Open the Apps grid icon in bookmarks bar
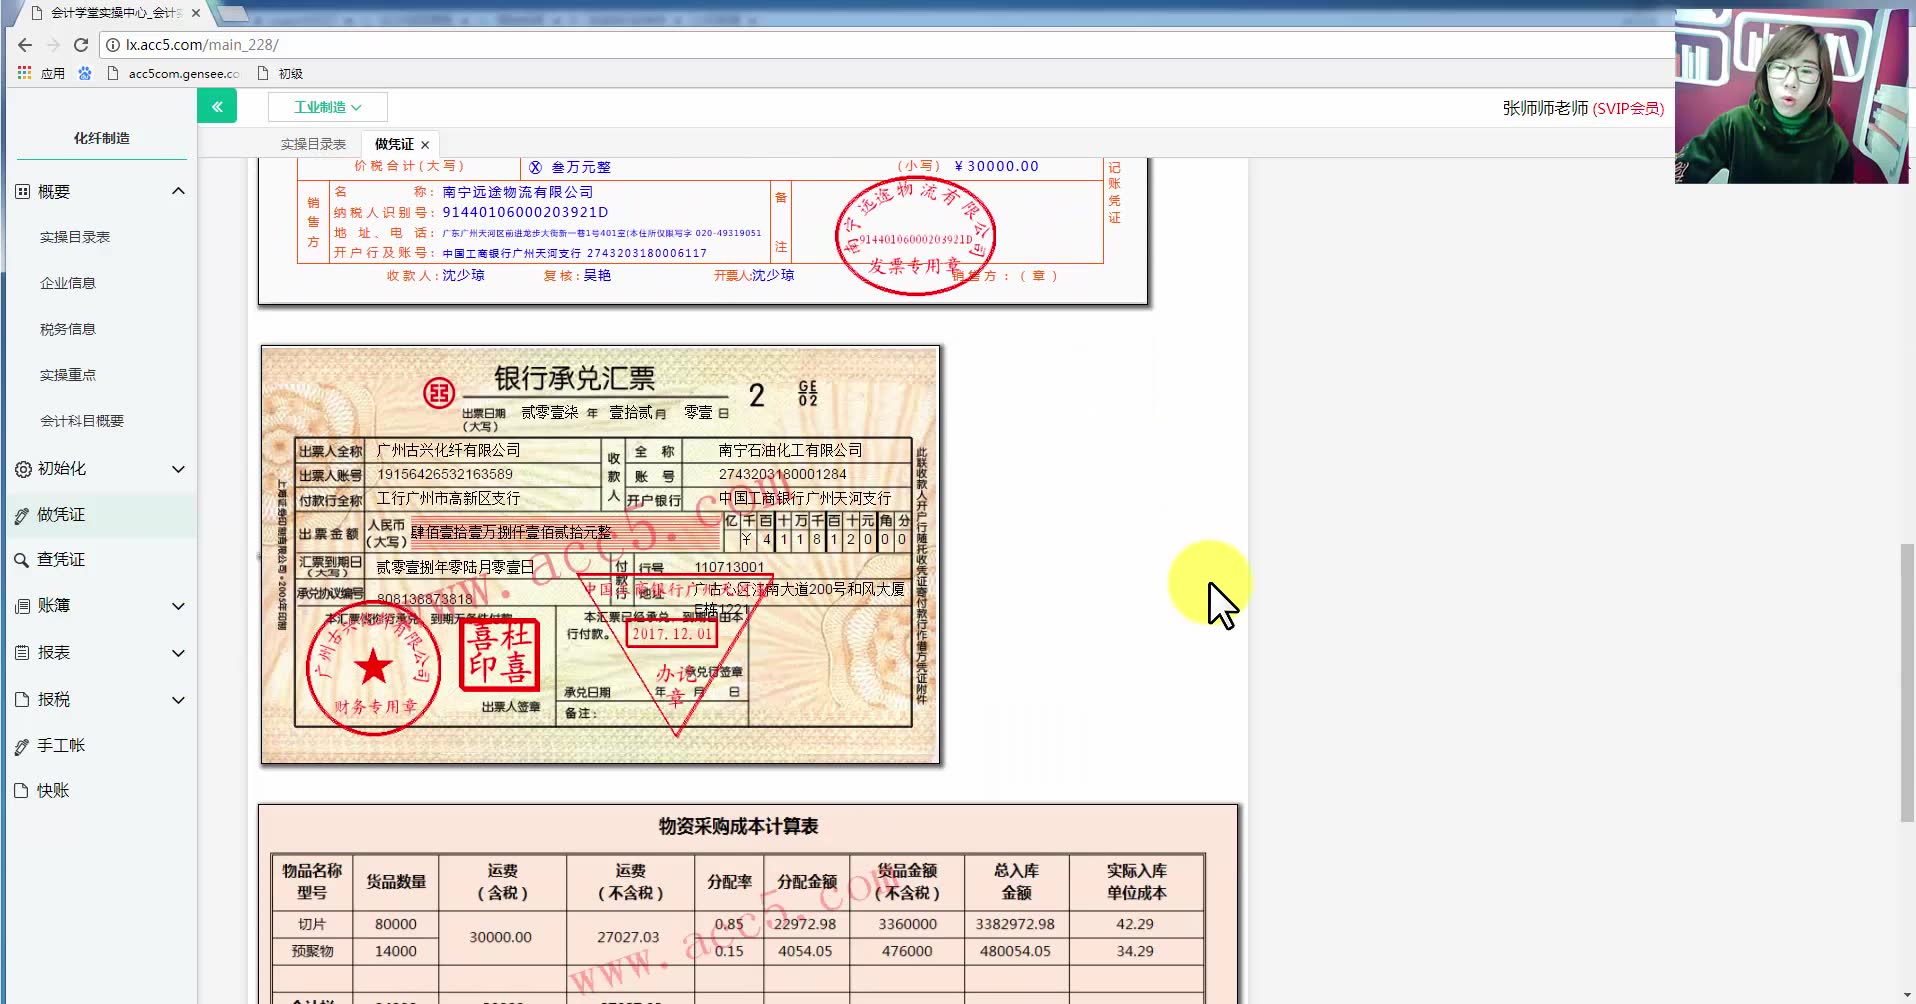The height and width of the screenshot is (1004, 1916). [x=25, y=73]
